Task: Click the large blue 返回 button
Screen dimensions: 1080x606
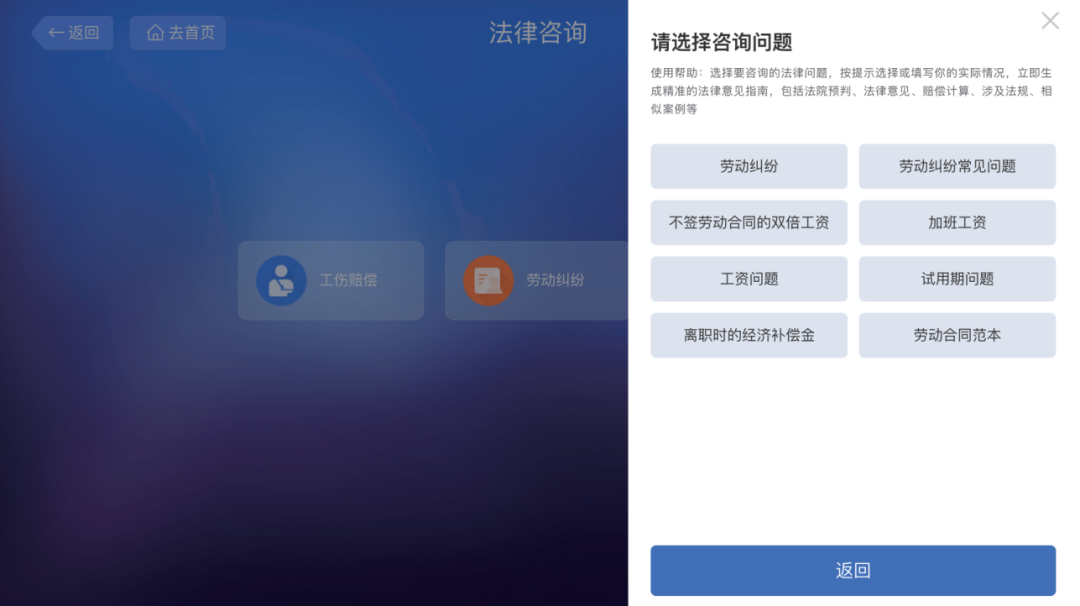Action: 853,570
